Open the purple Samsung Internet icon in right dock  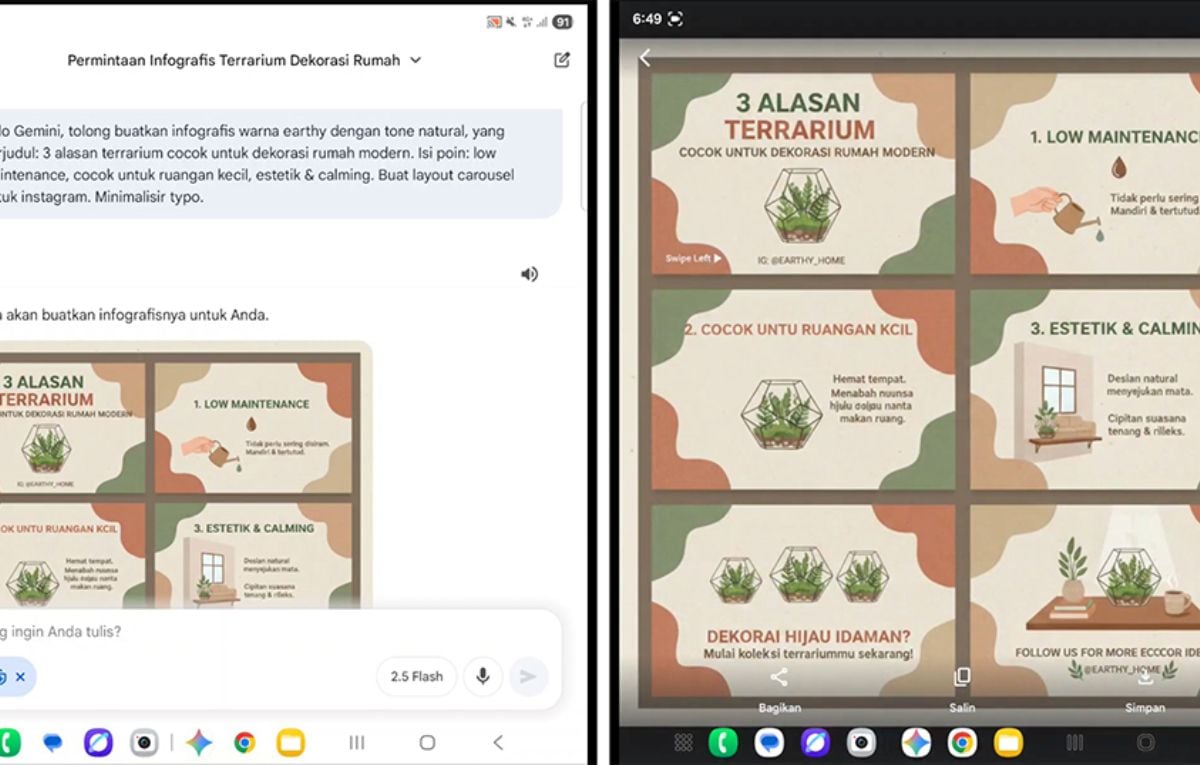click(815, 742)
